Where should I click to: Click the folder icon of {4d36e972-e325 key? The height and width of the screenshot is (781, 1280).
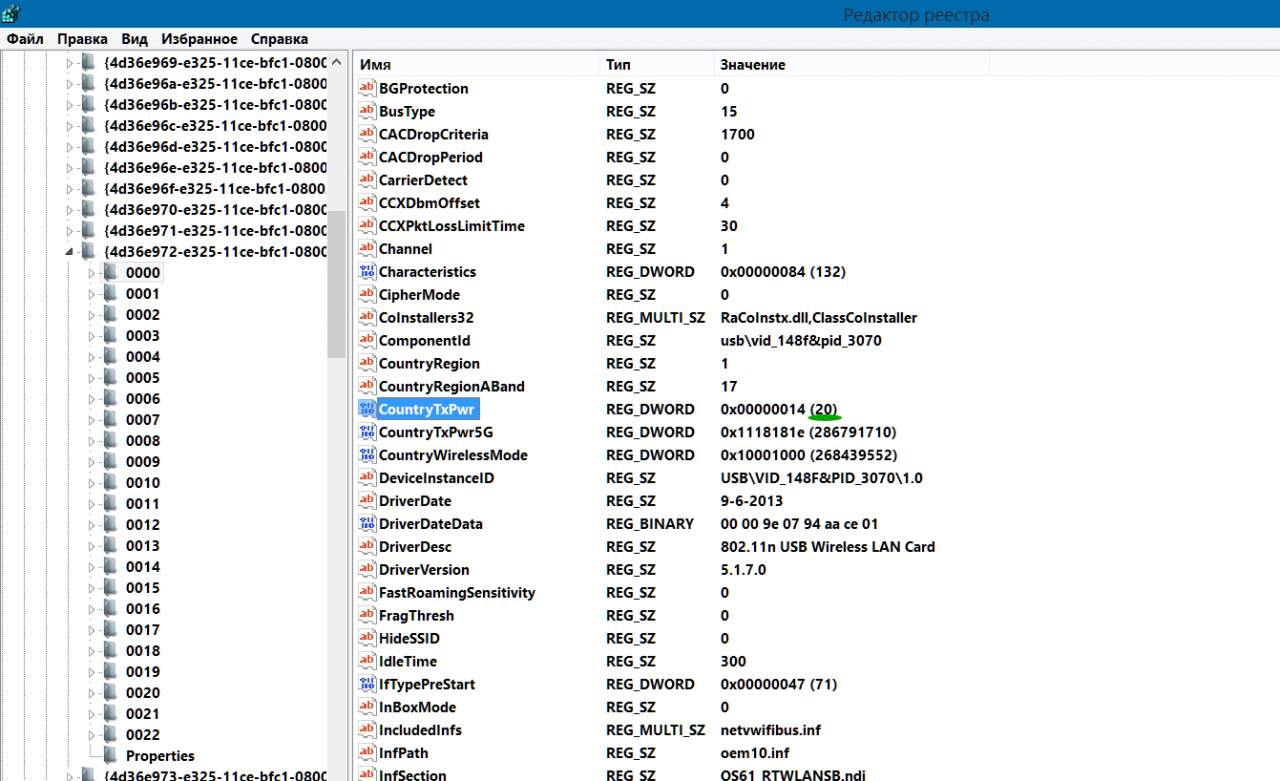(88, 252)
